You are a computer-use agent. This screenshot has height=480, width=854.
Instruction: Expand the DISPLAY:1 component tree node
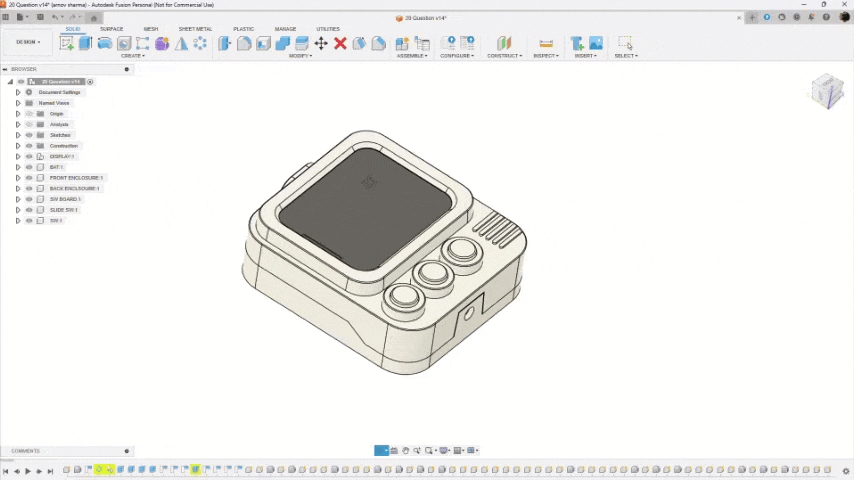tap(18, 157)
